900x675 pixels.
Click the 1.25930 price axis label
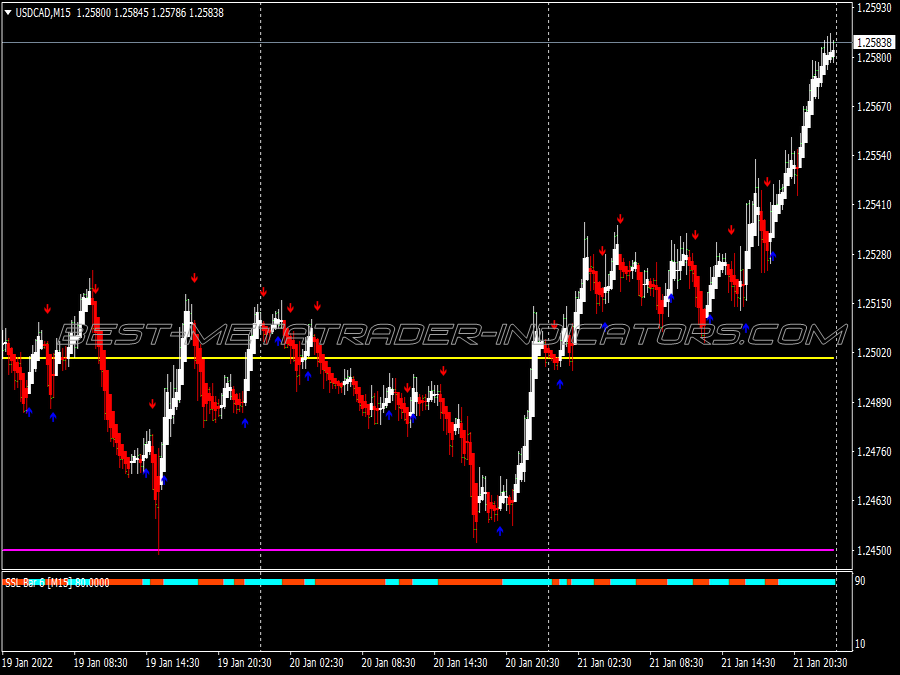pyautogui.click(x=874, y=7)
